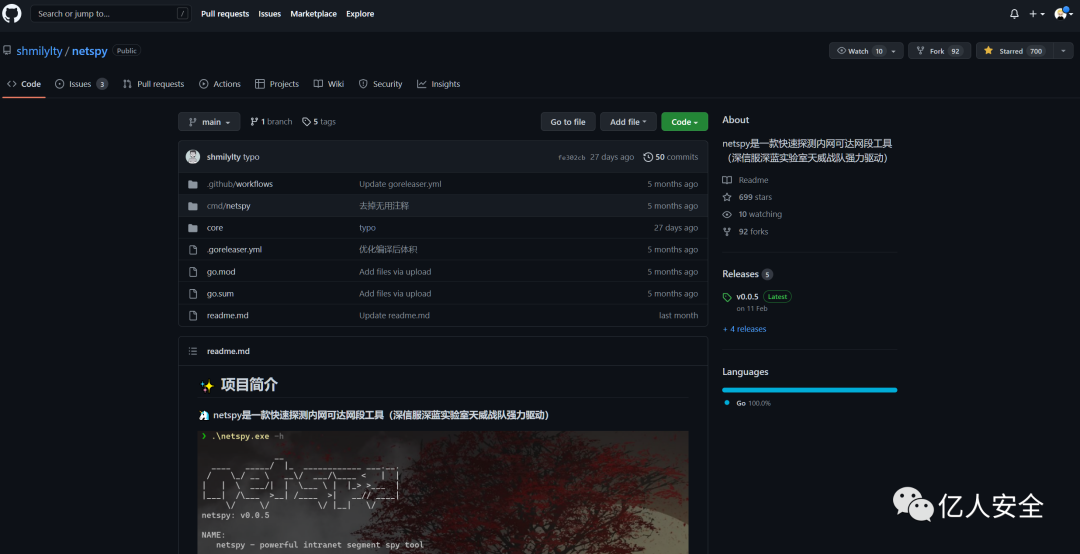1080x554 pixels.
Task: Open the Actions tab
Action: (220, 84)
